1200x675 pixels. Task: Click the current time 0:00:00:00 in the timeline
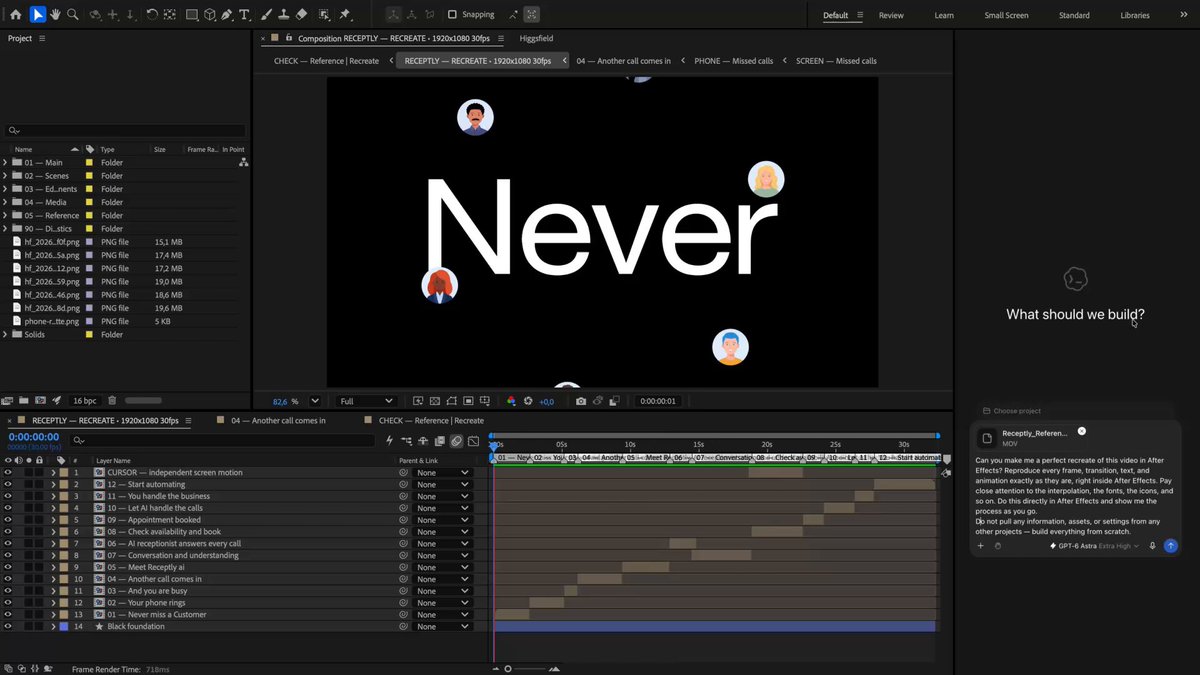[34, 437]
